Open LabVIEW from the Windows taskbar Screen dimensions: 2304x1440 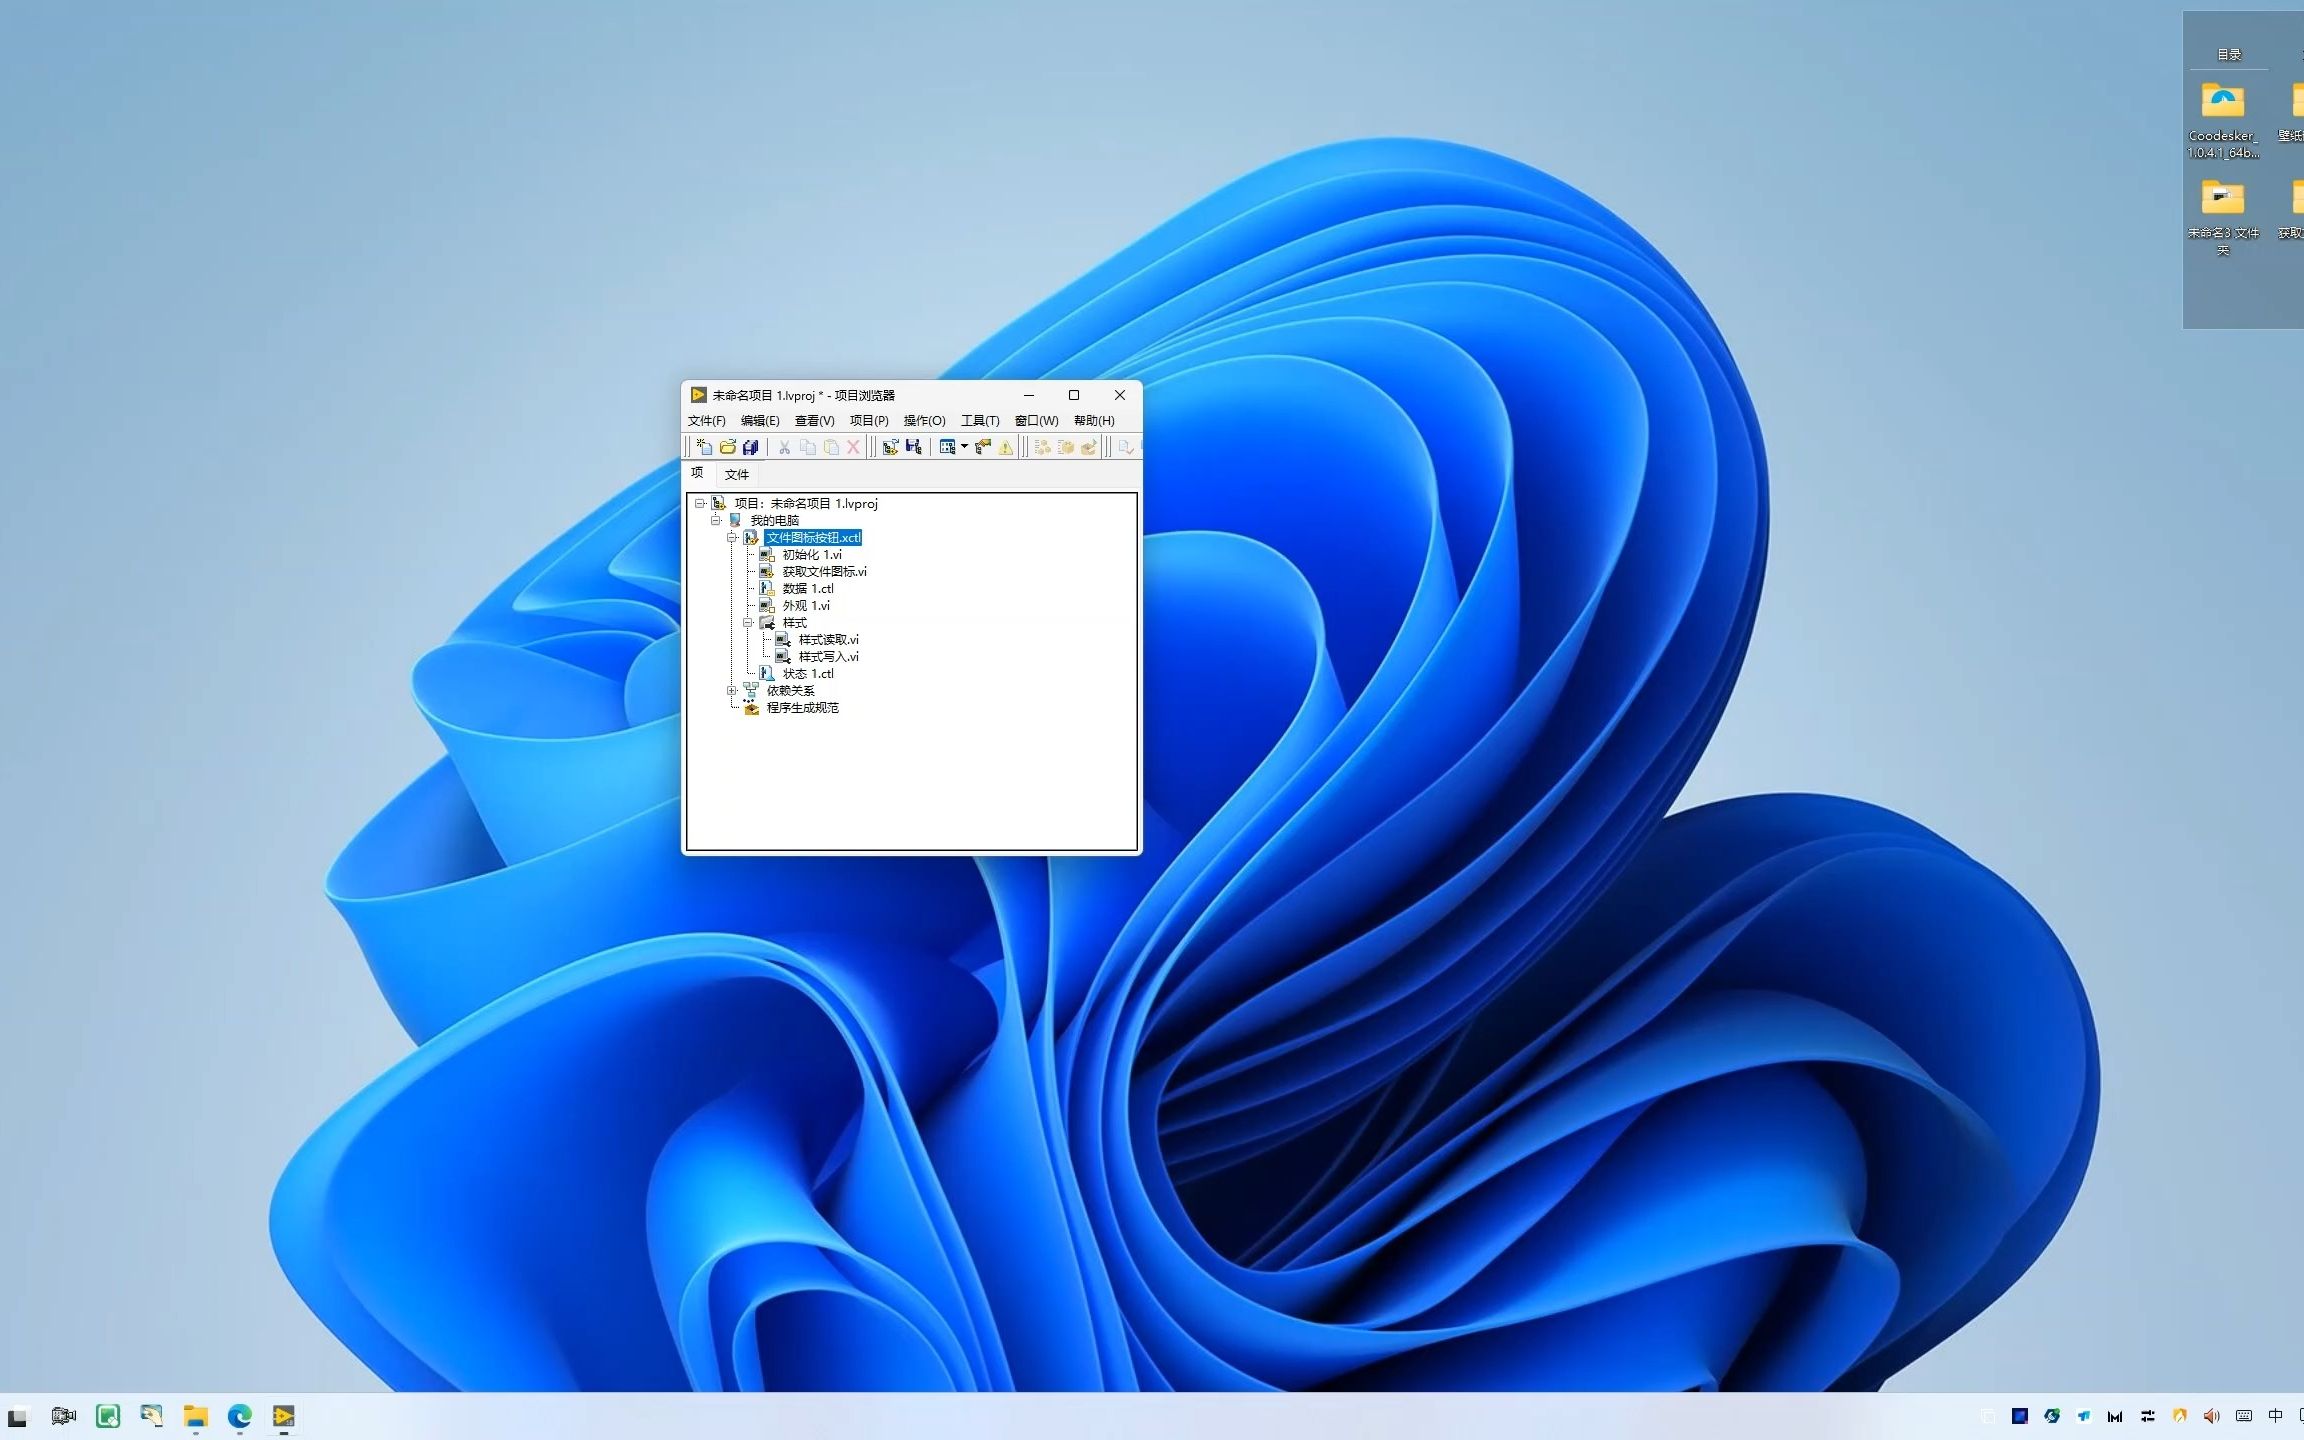(x=283, y=1416)
